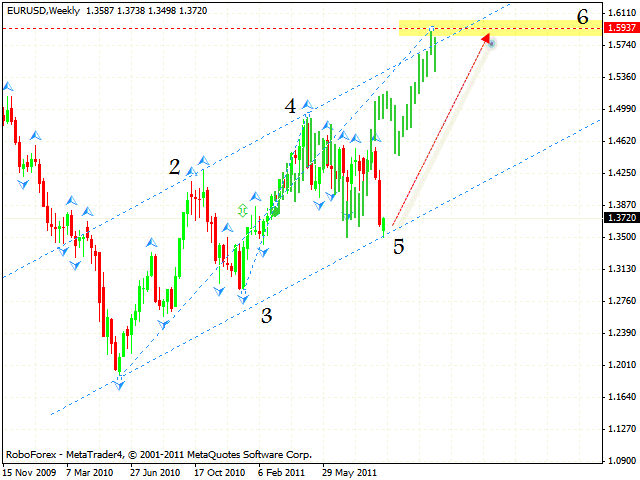
Task: Click the 15 Nov 2009 date label
Action: click(28, 470)
